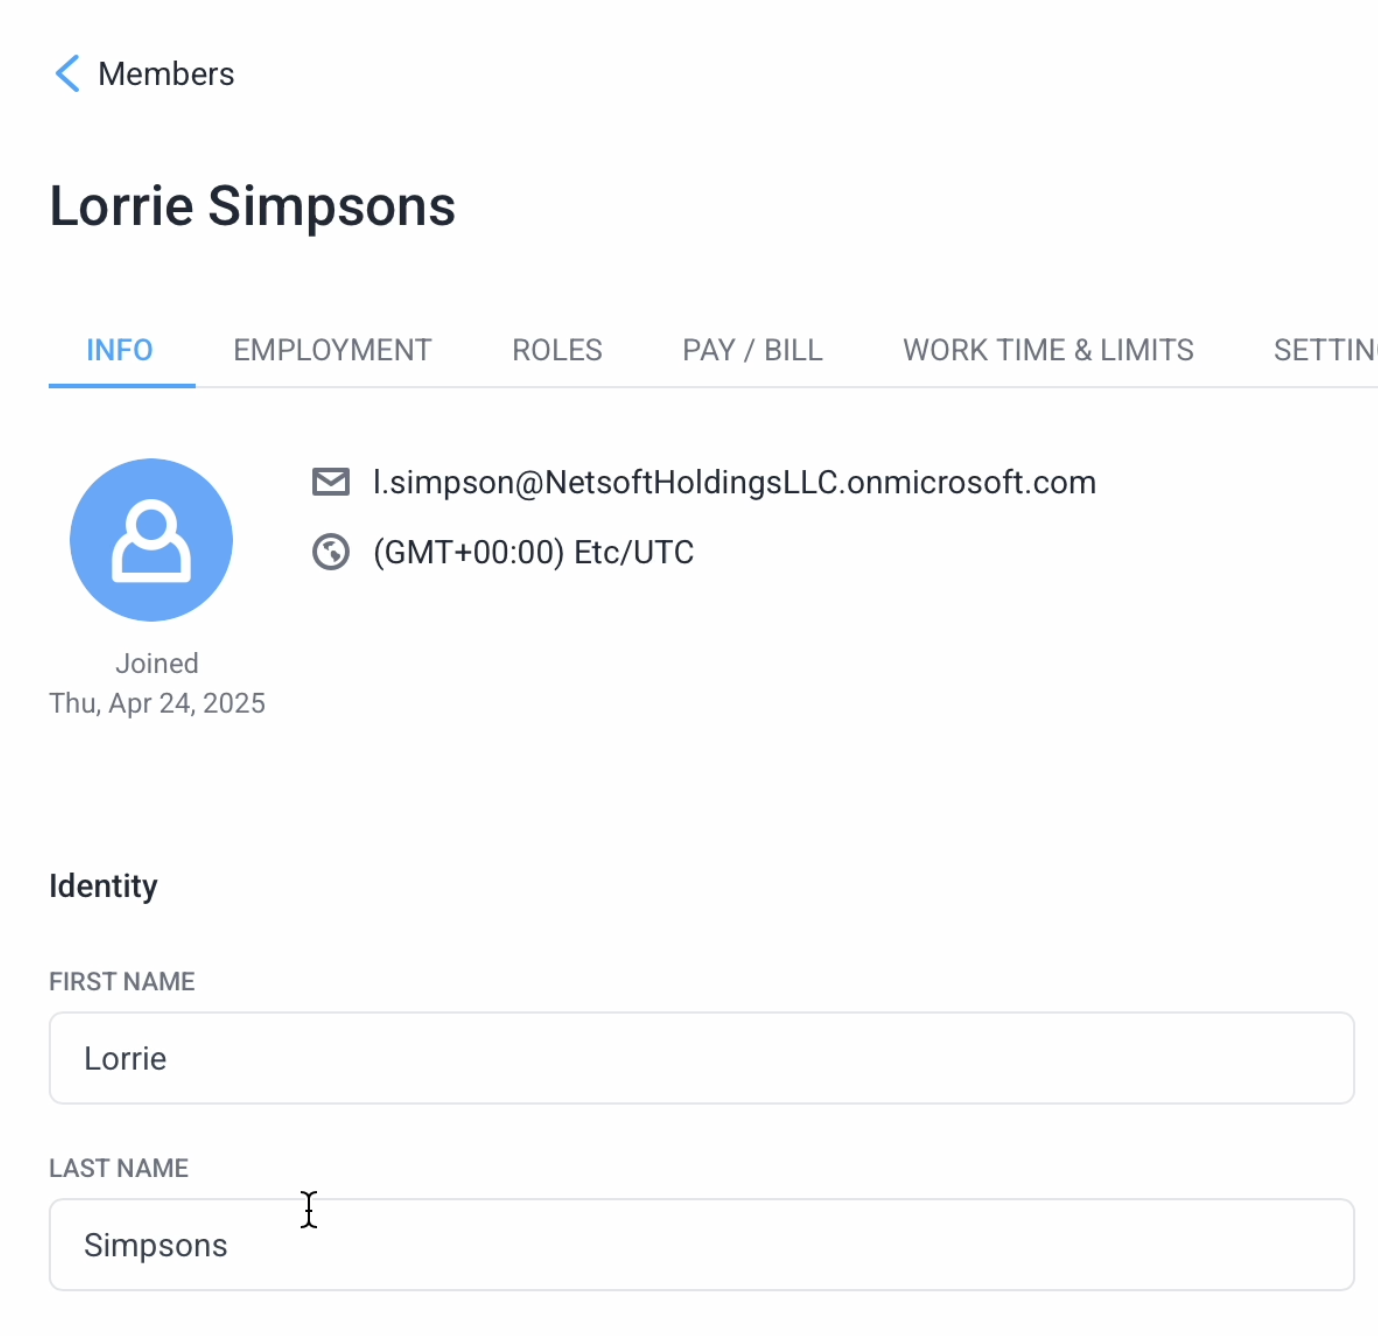Go back via the Members link
This screenshot has width=1378, height=1336.
[166, 74]
